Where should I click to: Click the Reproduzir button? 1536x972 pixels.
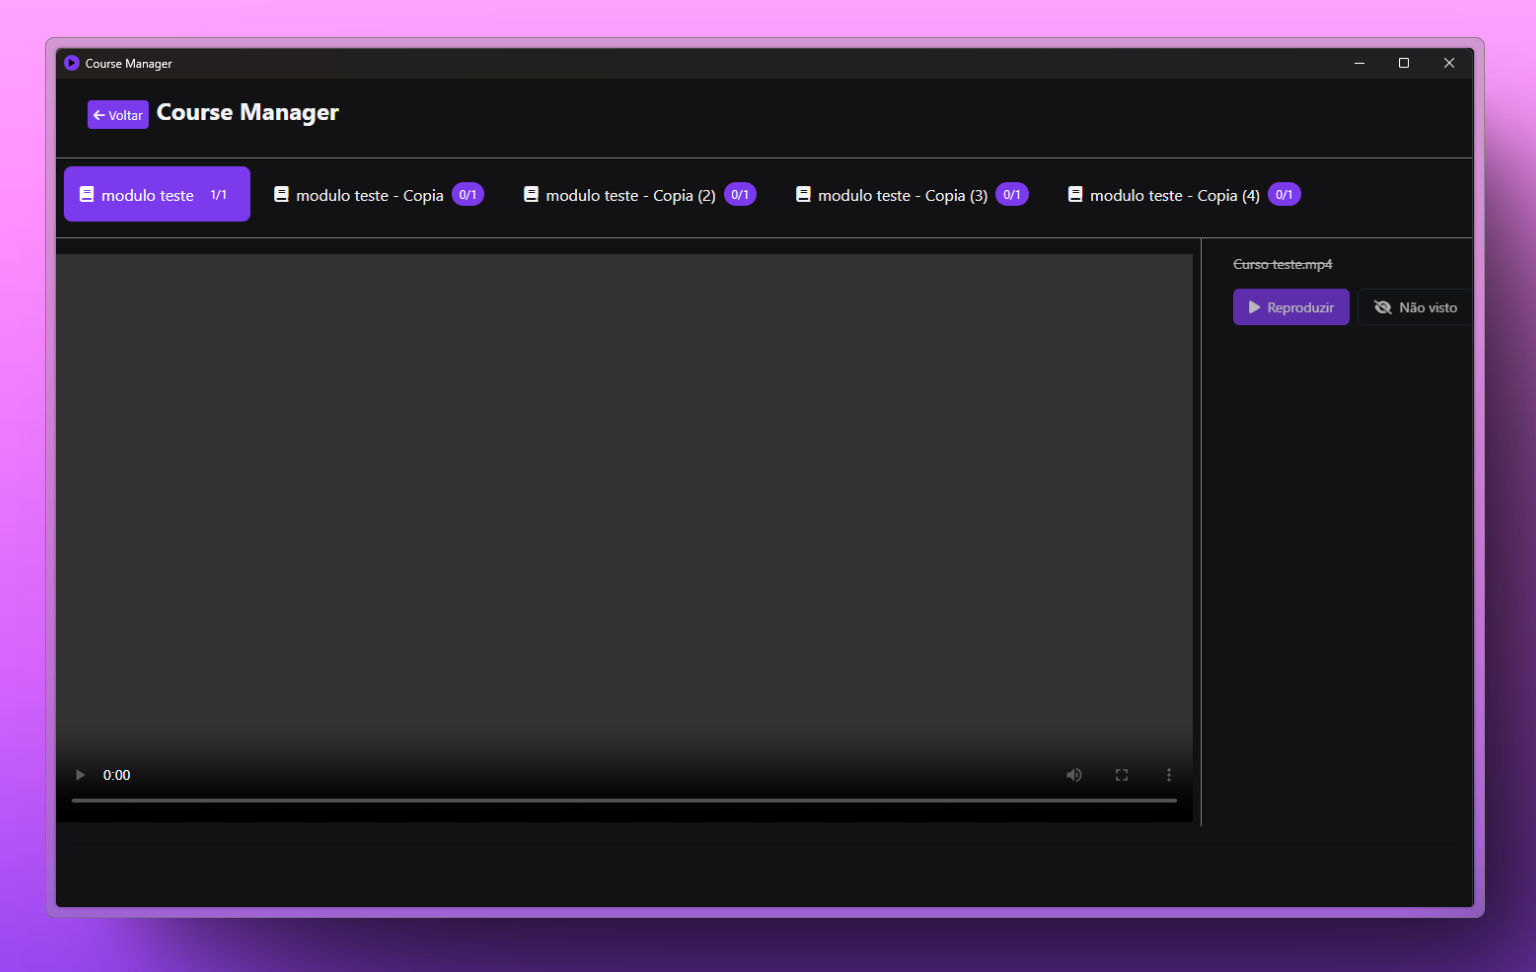pos(1291,307)
